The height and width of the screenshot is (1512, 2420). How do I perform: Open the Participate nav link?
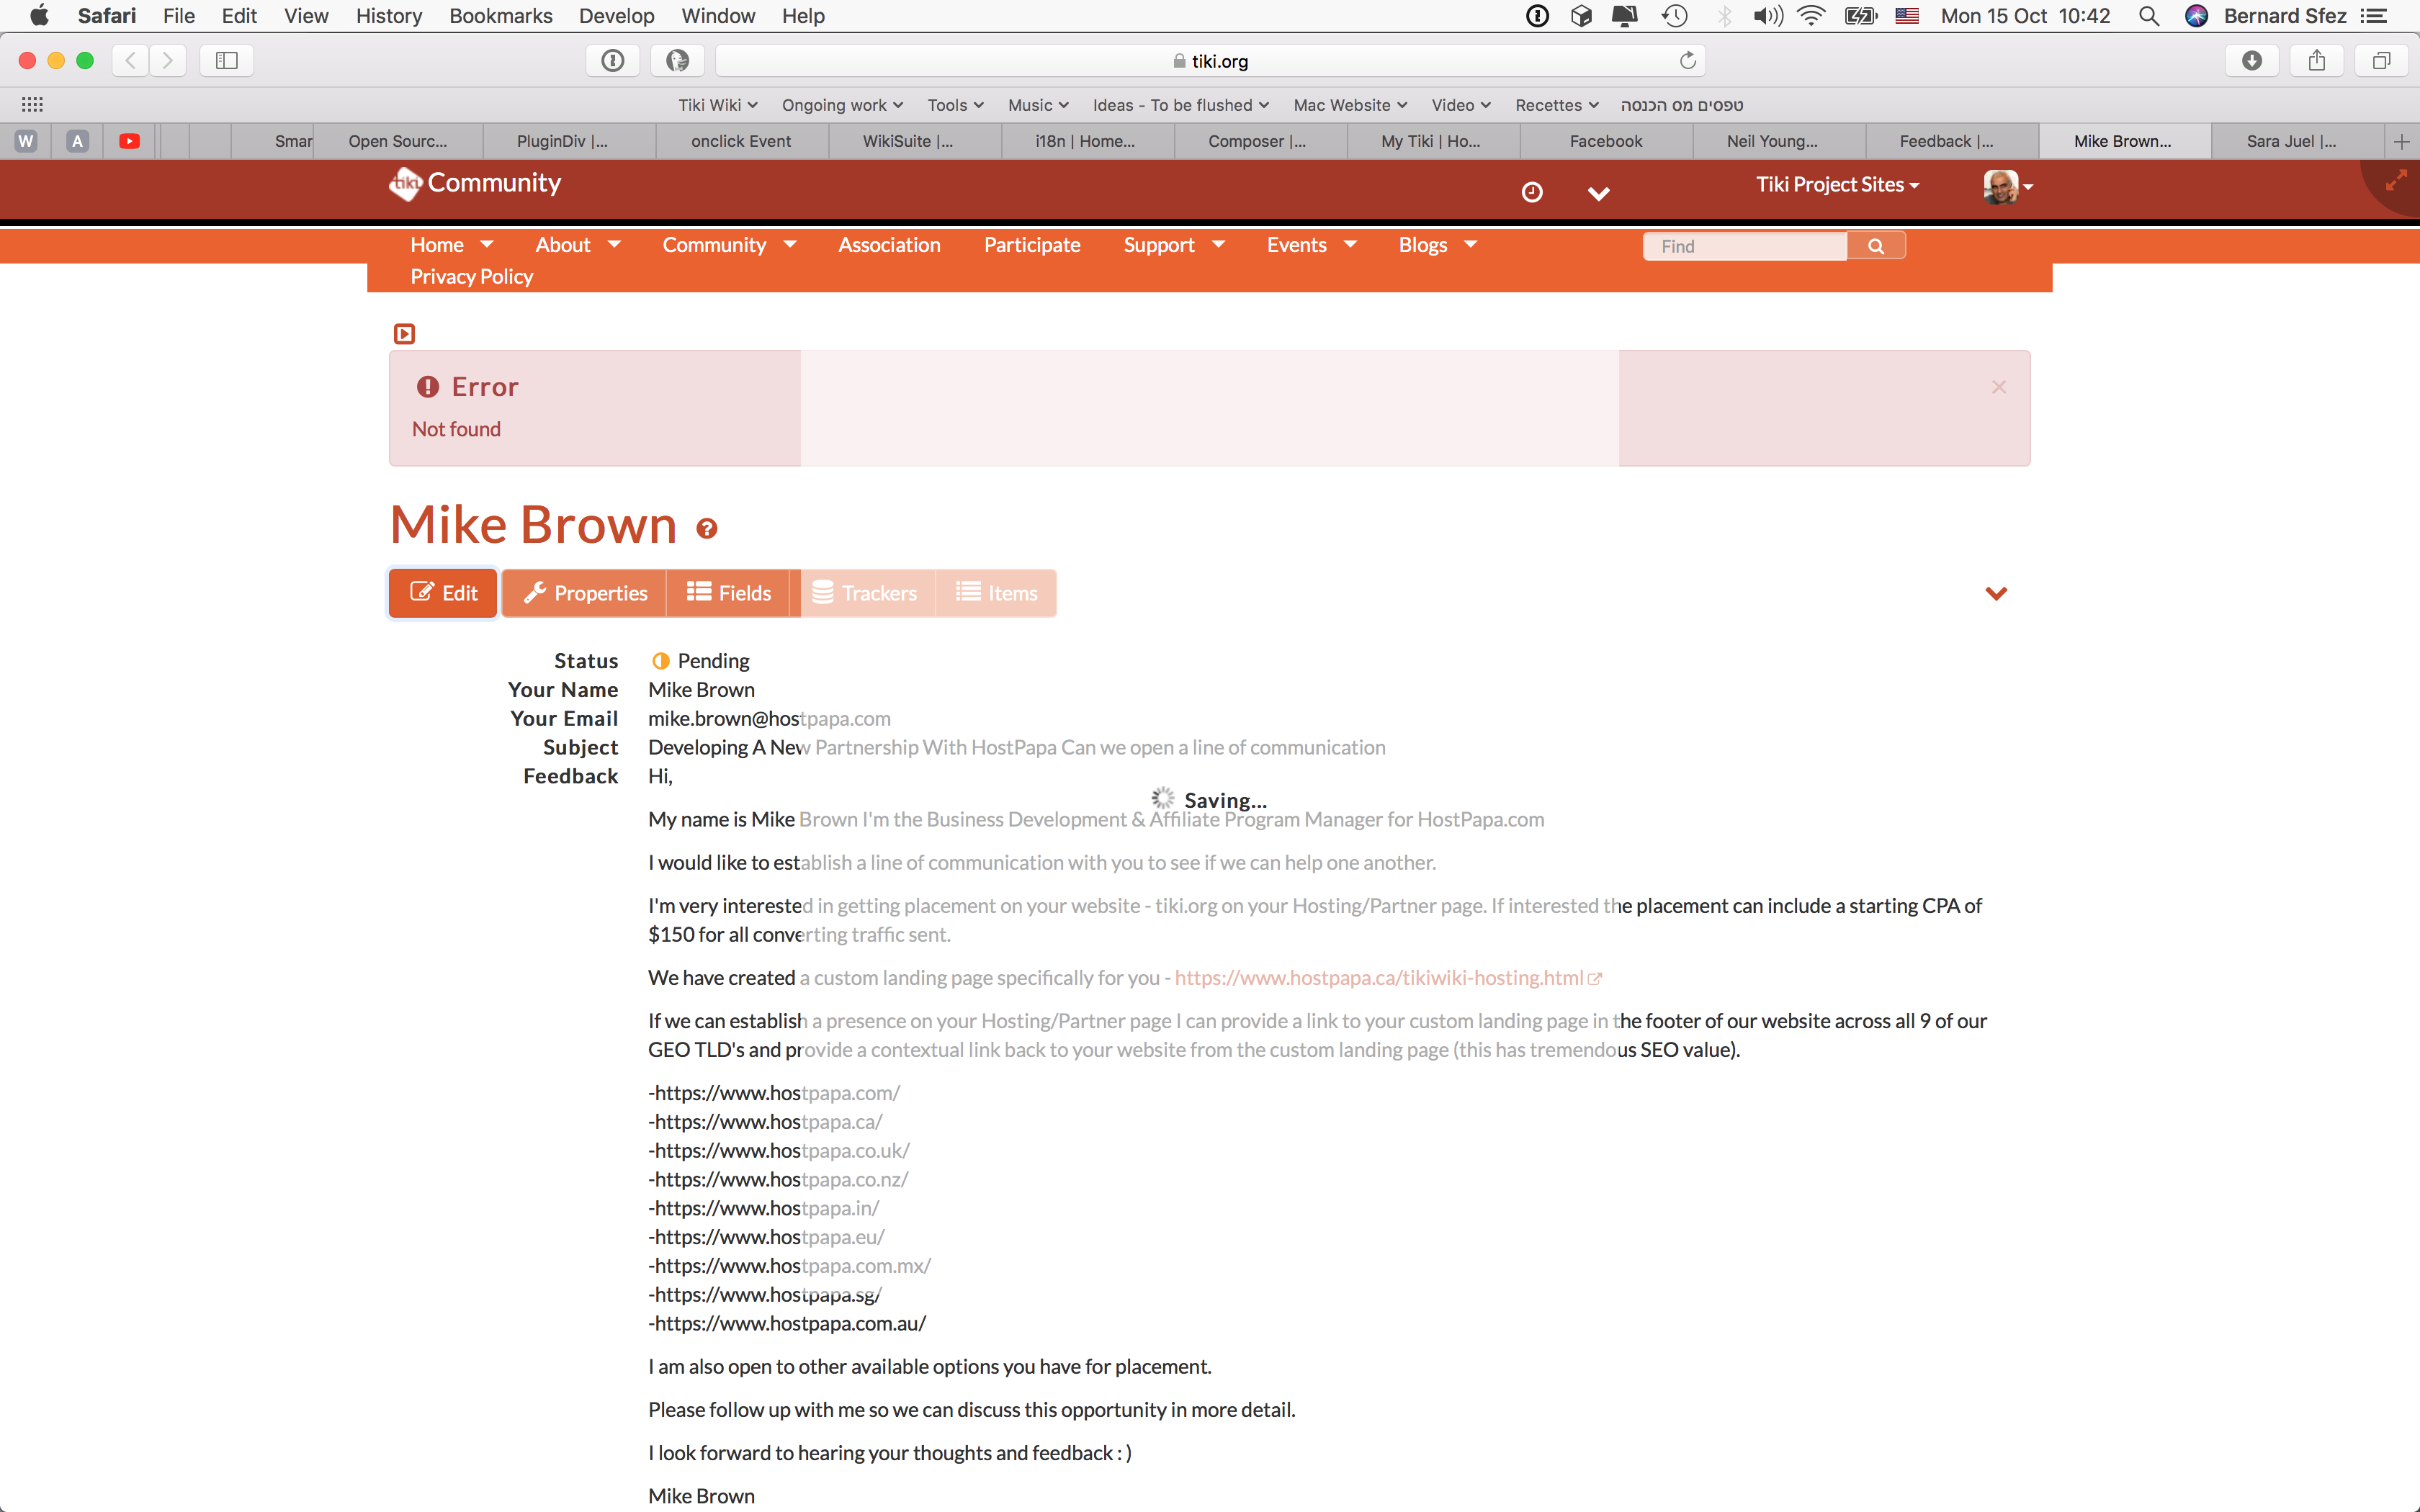1032,245
